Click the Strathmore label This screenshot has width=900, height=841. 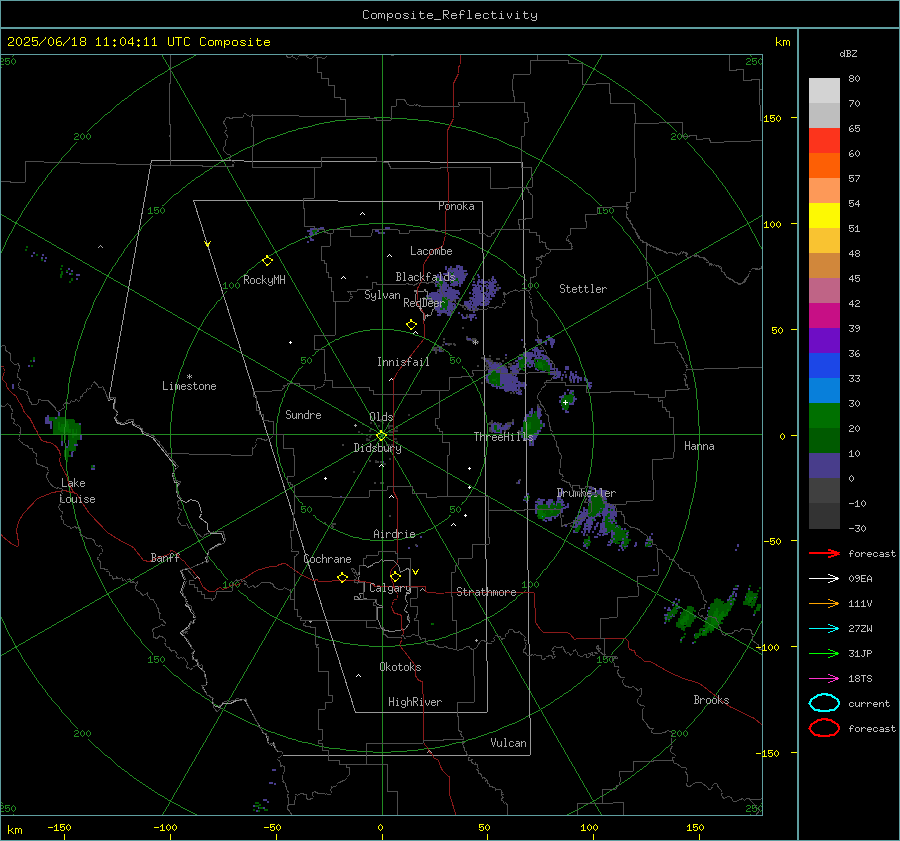(486, 592)
